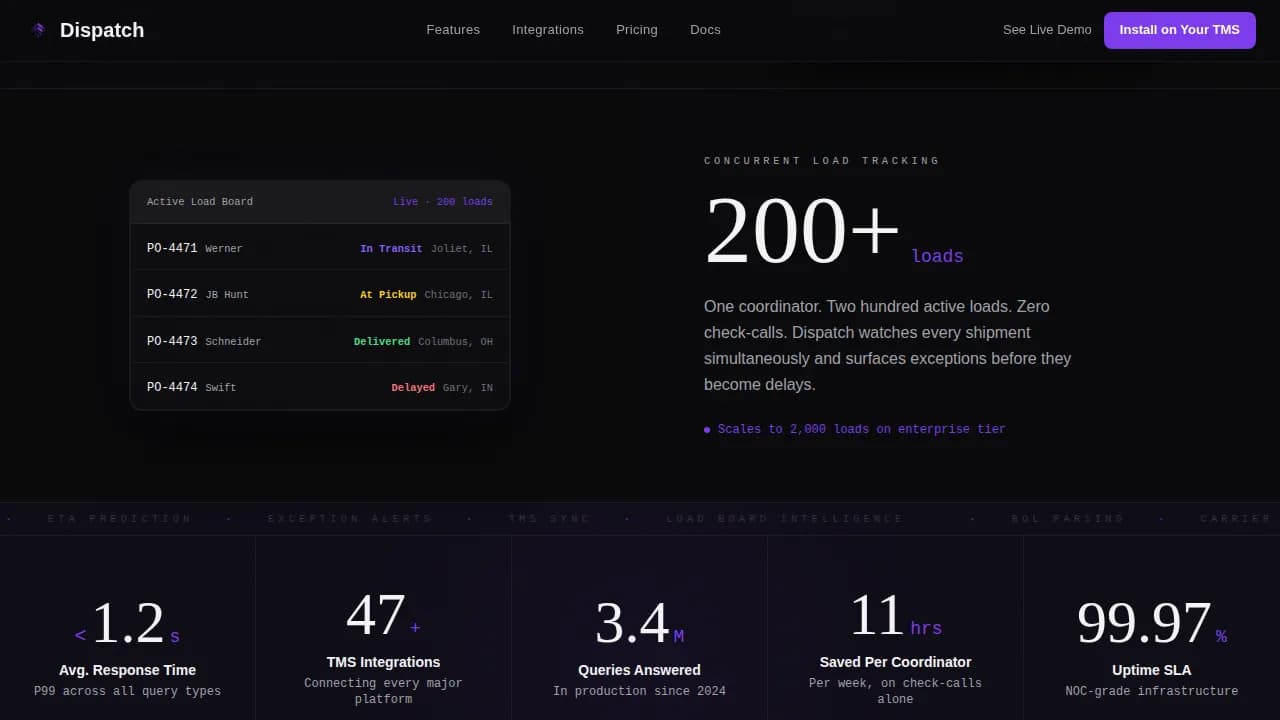Open the Docs nav link
Image resolution: width=1280 pixels, height=720 pixels.
pyautogui.click(x=705, y=30)
